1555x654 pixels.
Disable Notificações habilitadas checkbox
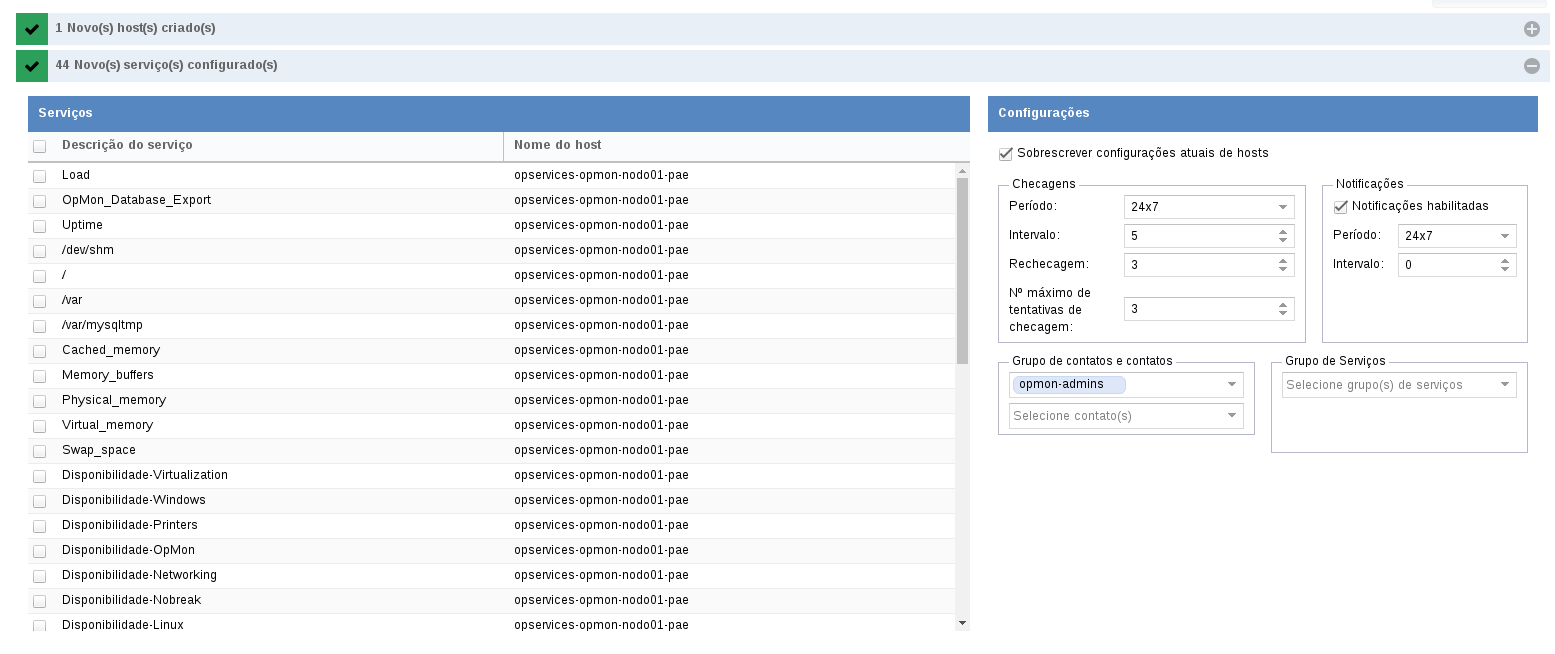pyautogui.click(x=1341, y=207)
